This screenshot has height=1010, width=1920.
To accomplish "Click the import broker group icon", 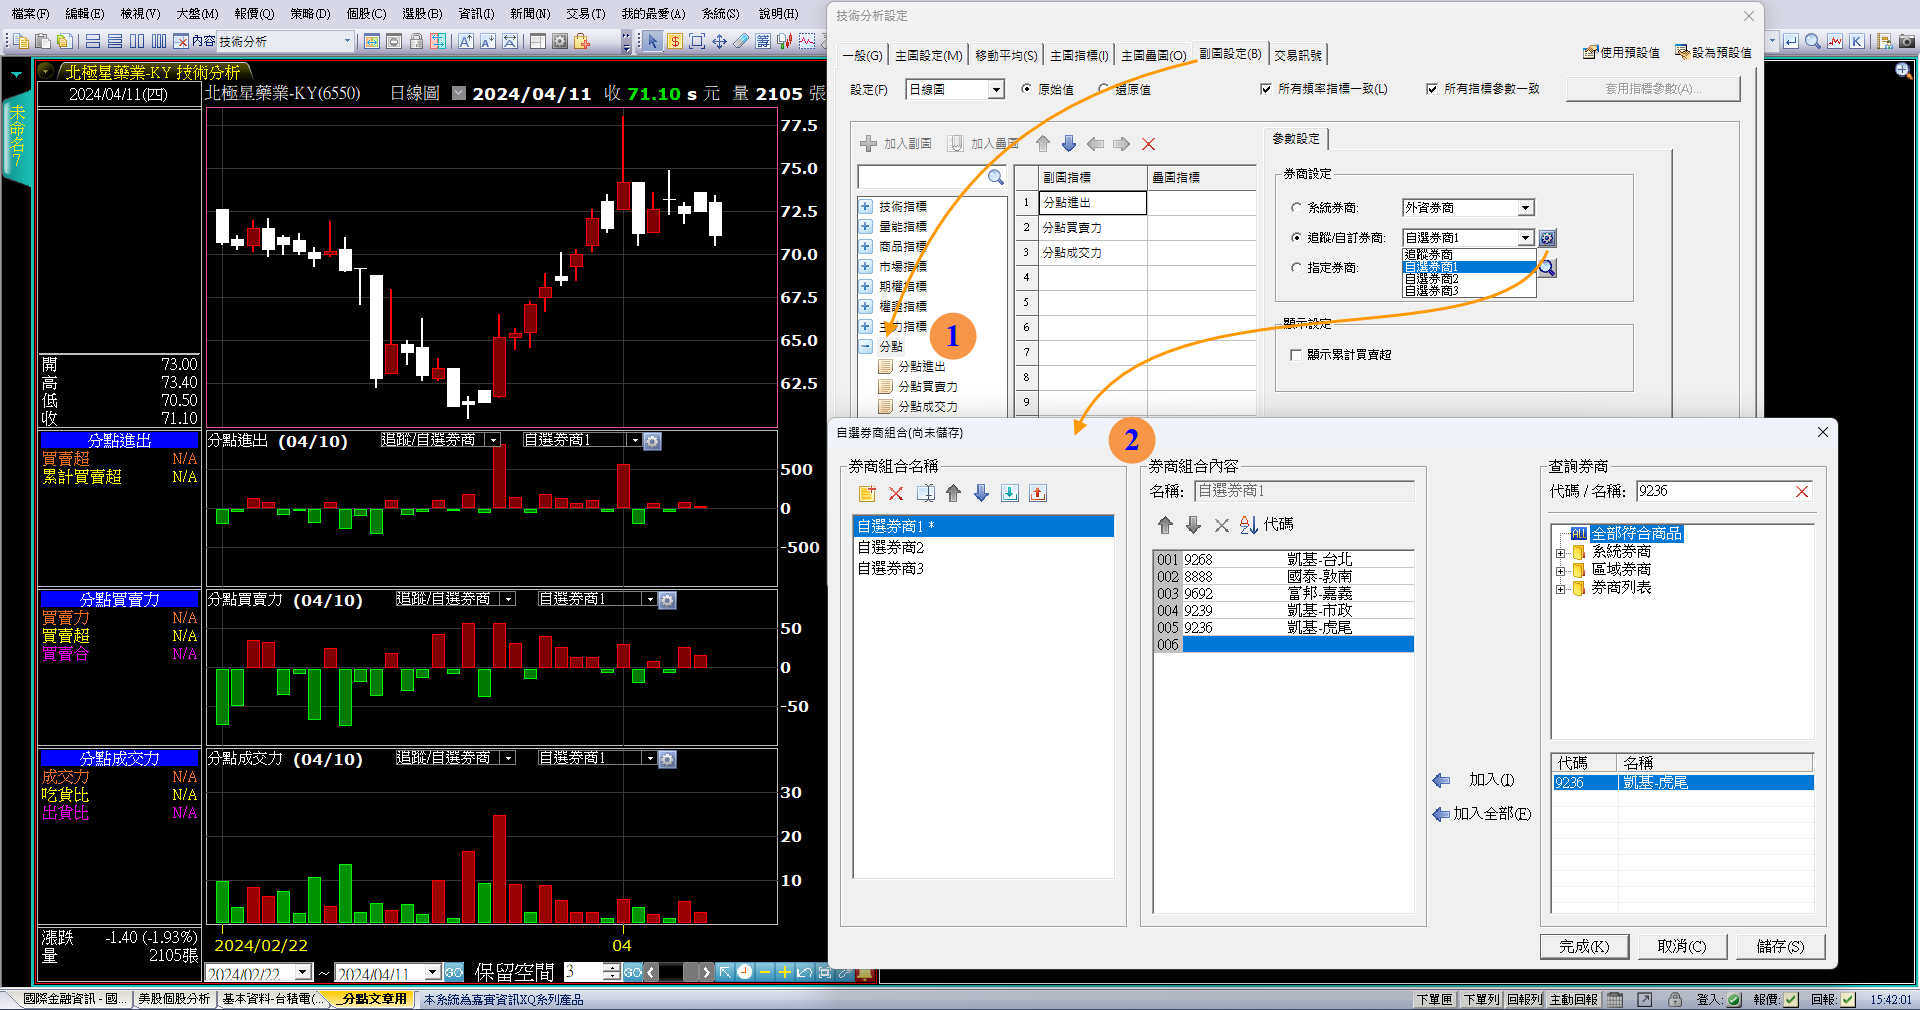I will point(1010,493).
